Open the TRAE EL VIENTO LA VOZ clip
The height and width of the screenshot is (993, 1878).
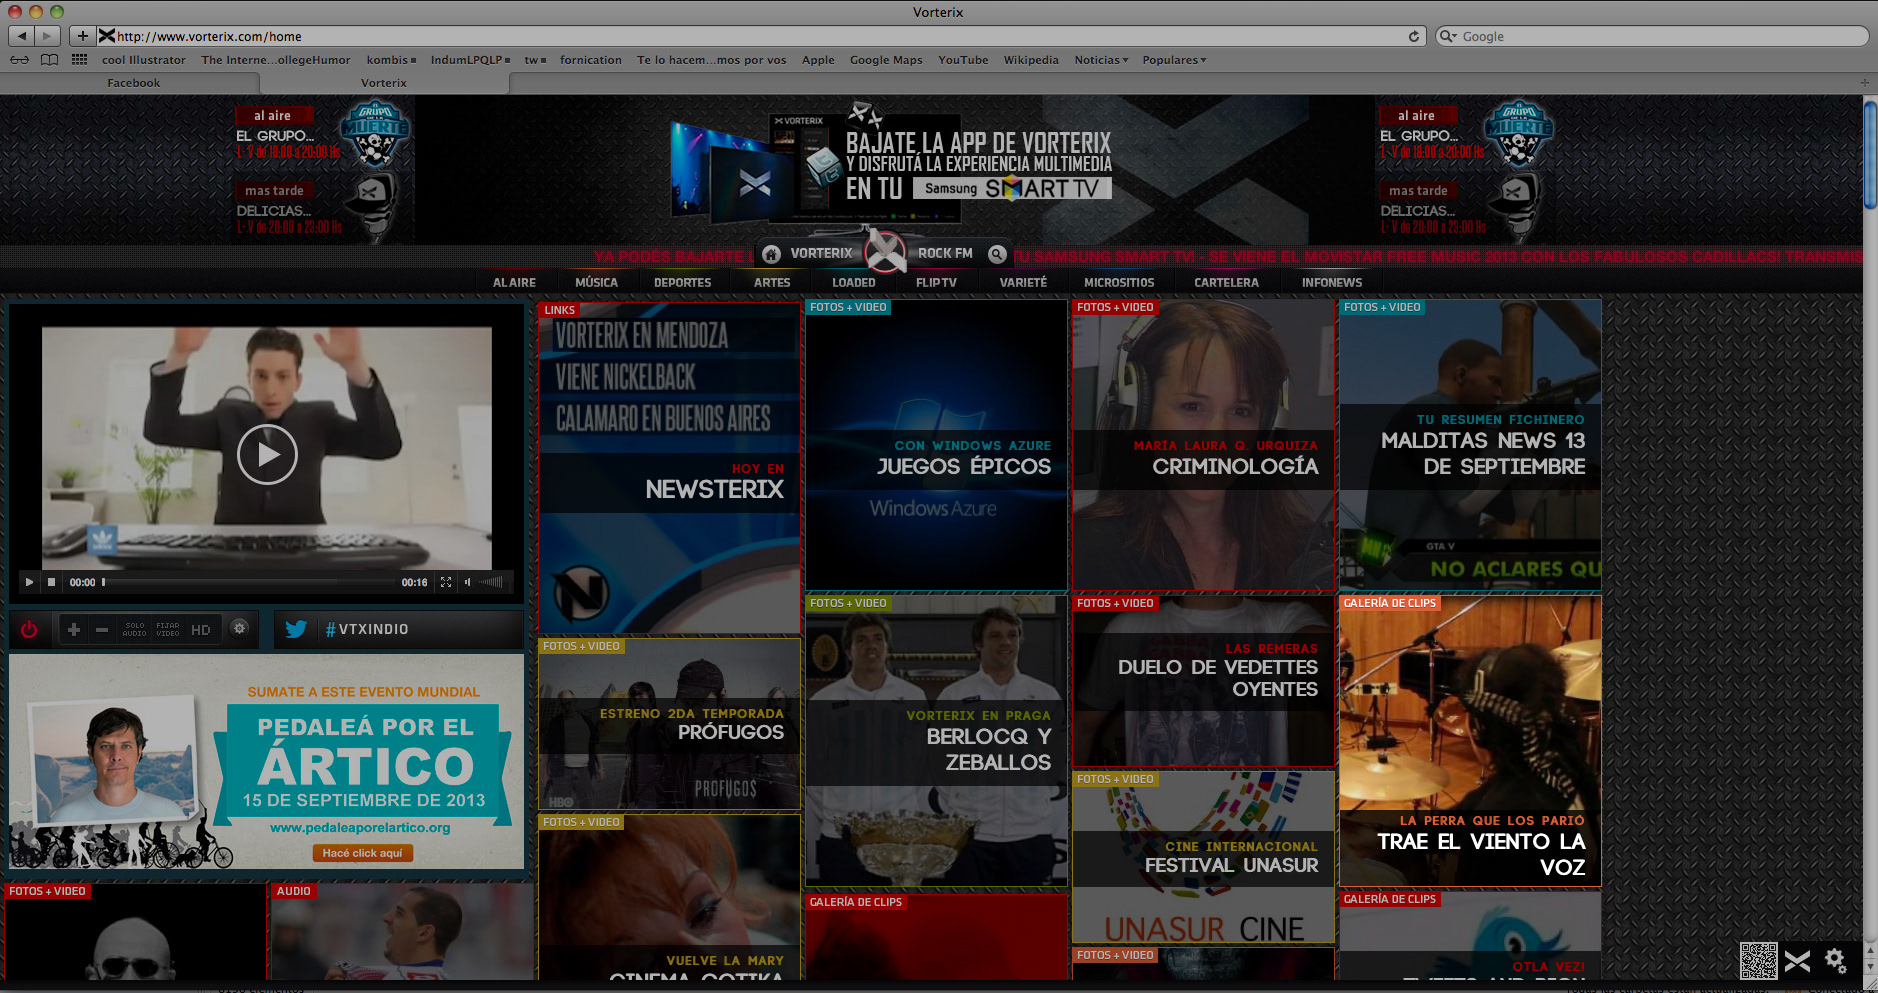click(x=1470, y=740)
